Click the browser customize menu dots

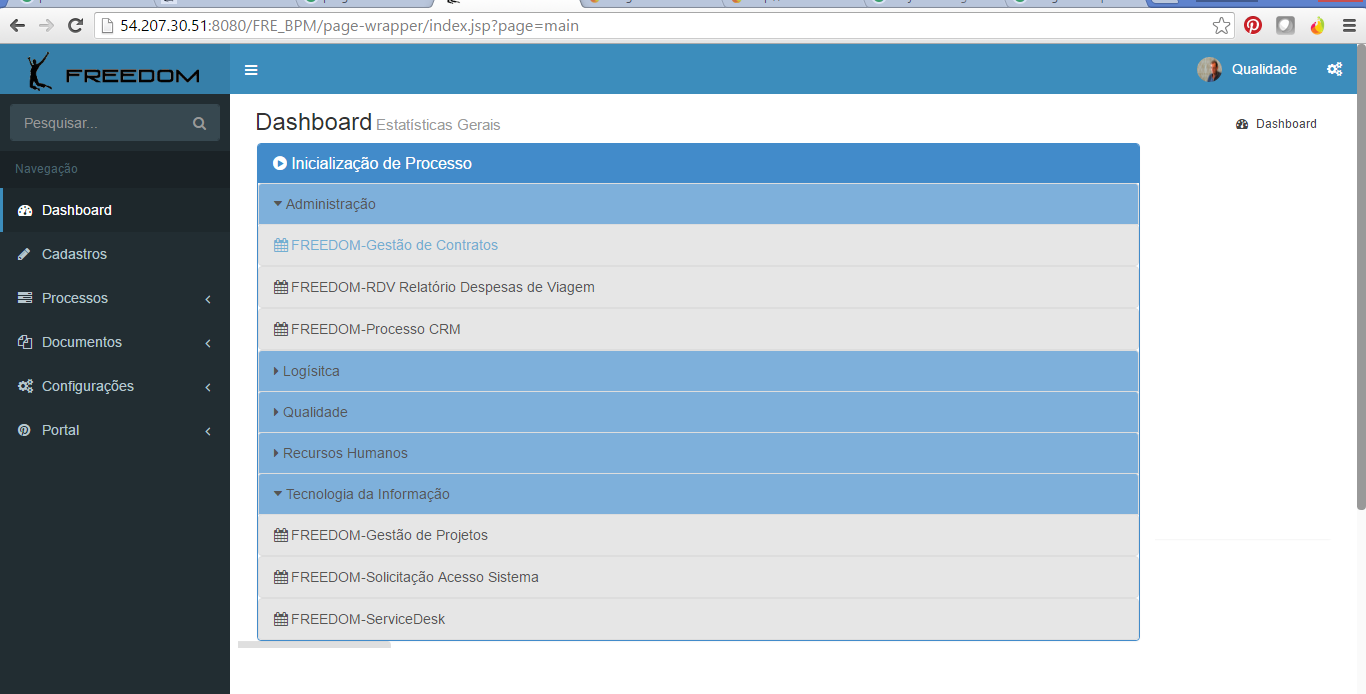[x=1349, y=26]
